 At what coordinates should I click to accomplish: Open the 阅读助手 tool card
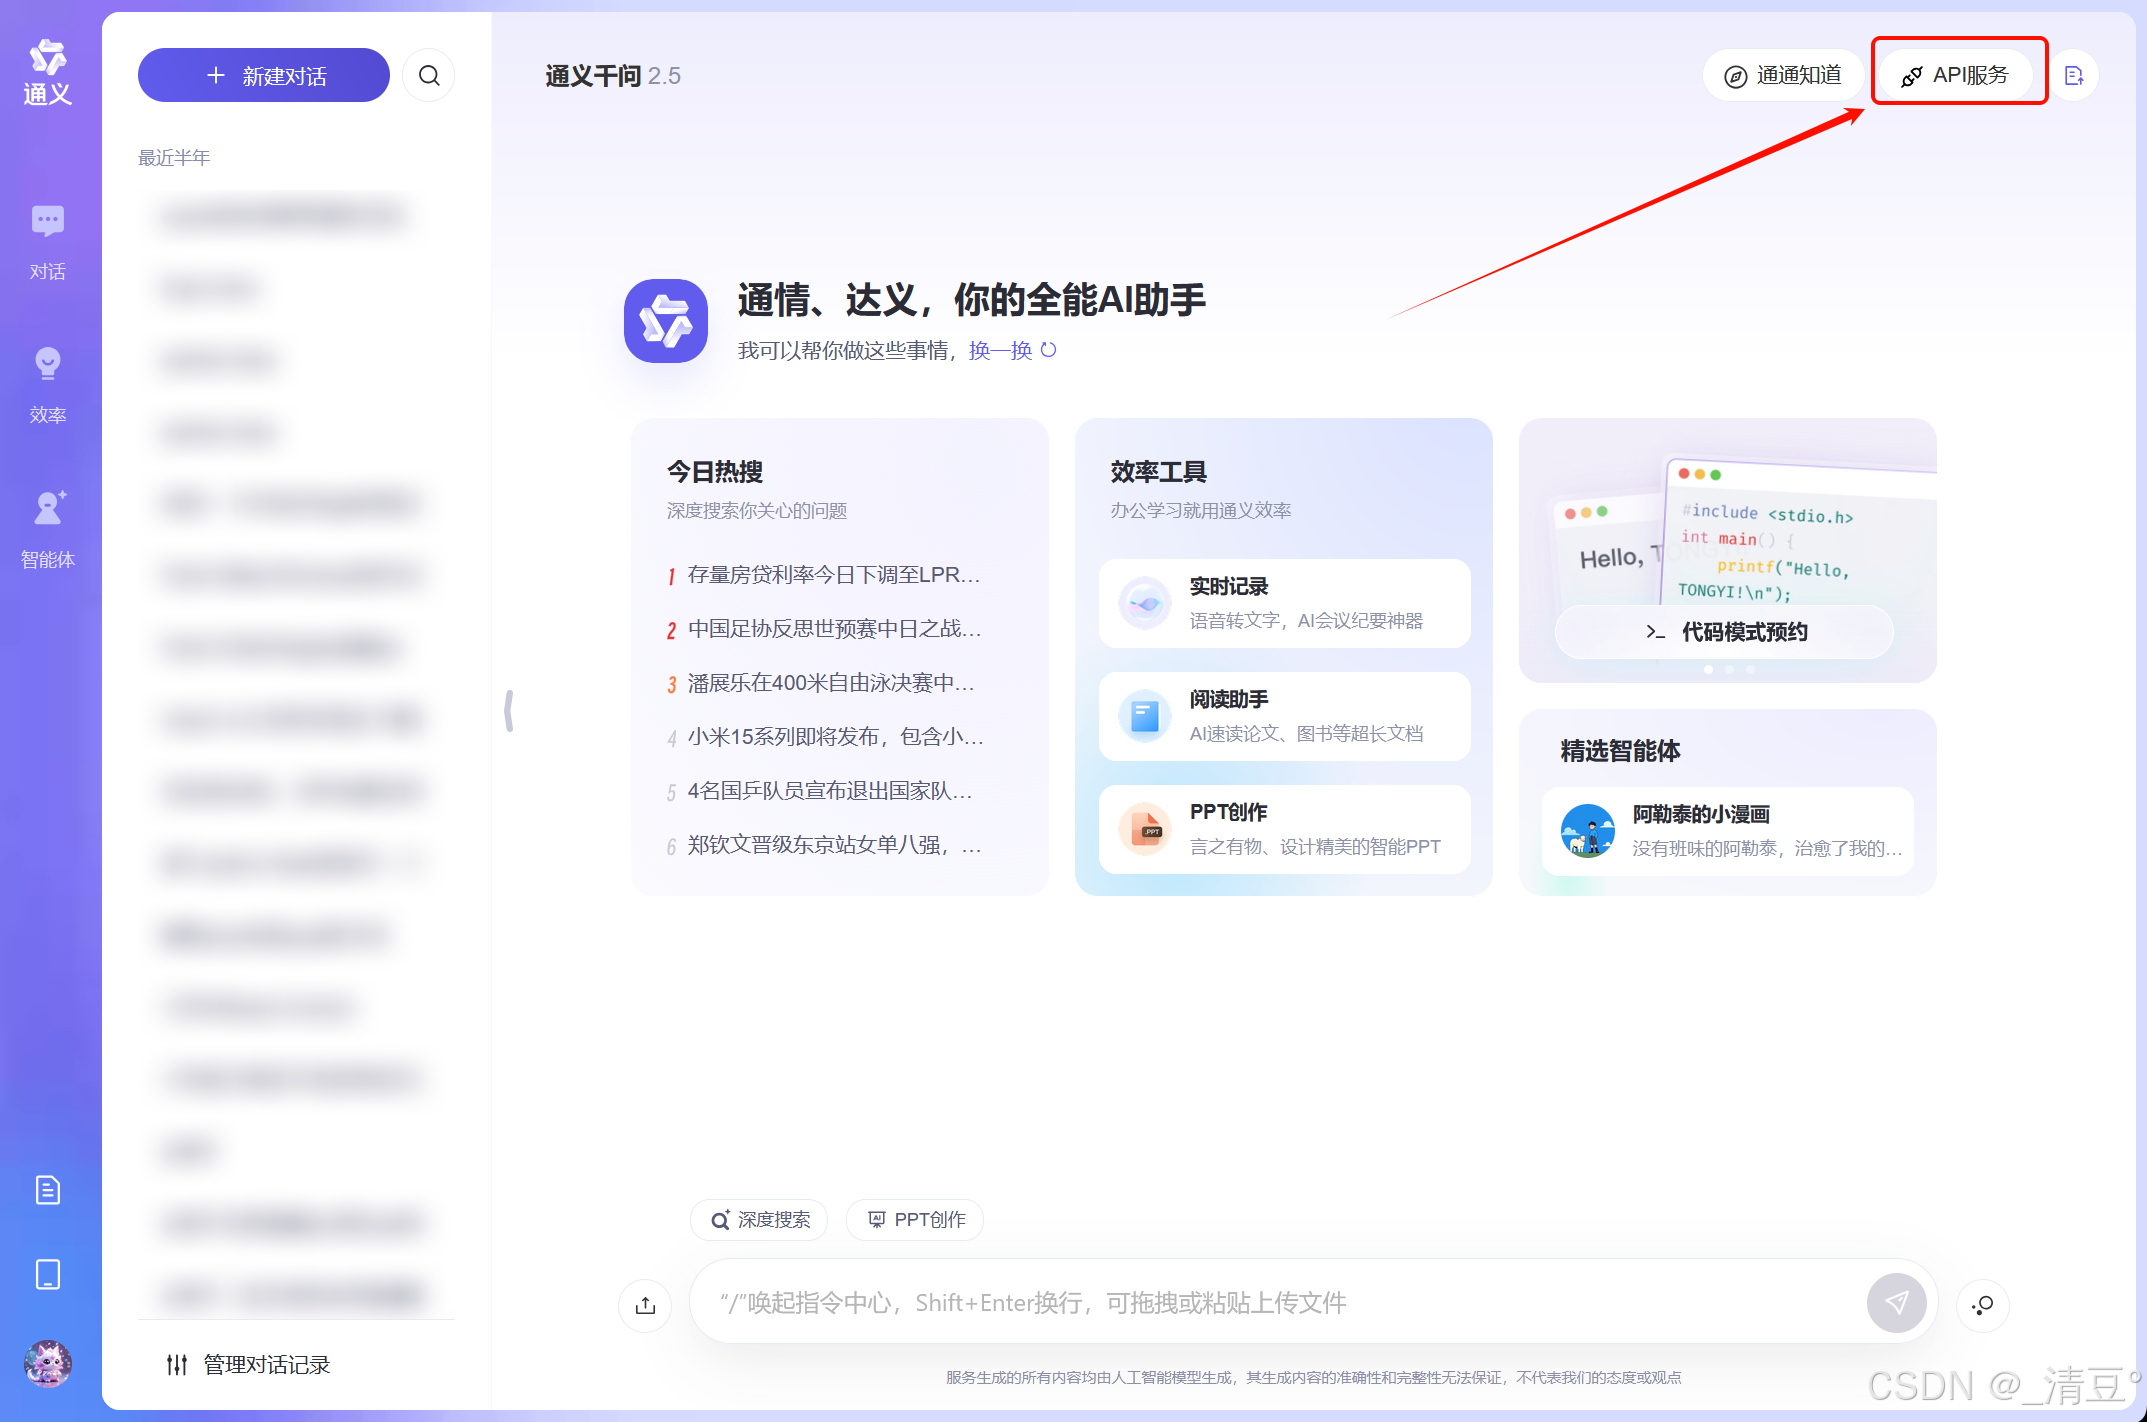click(1284, 716)
